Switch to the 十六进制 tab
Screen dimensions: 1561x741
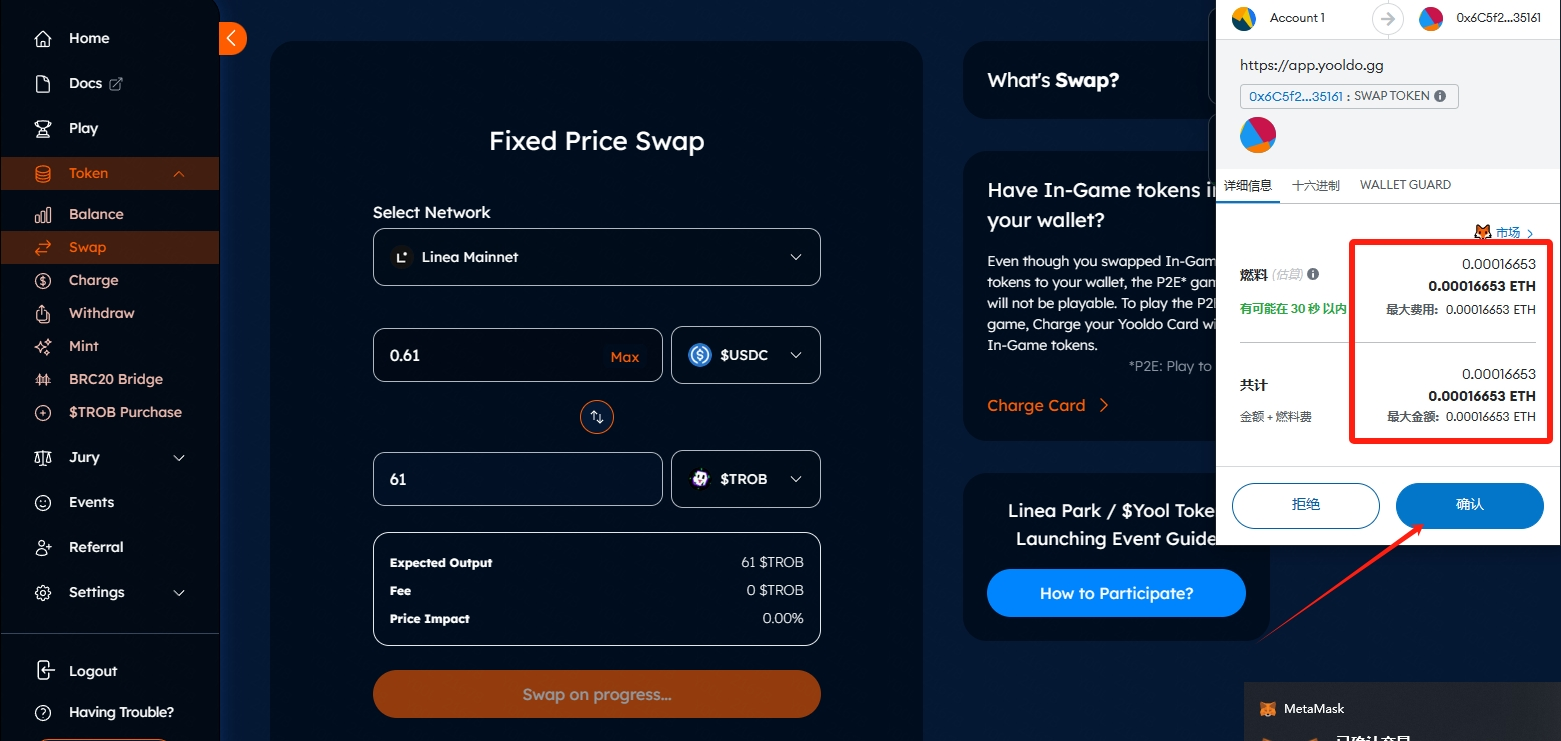(1315, 185)
